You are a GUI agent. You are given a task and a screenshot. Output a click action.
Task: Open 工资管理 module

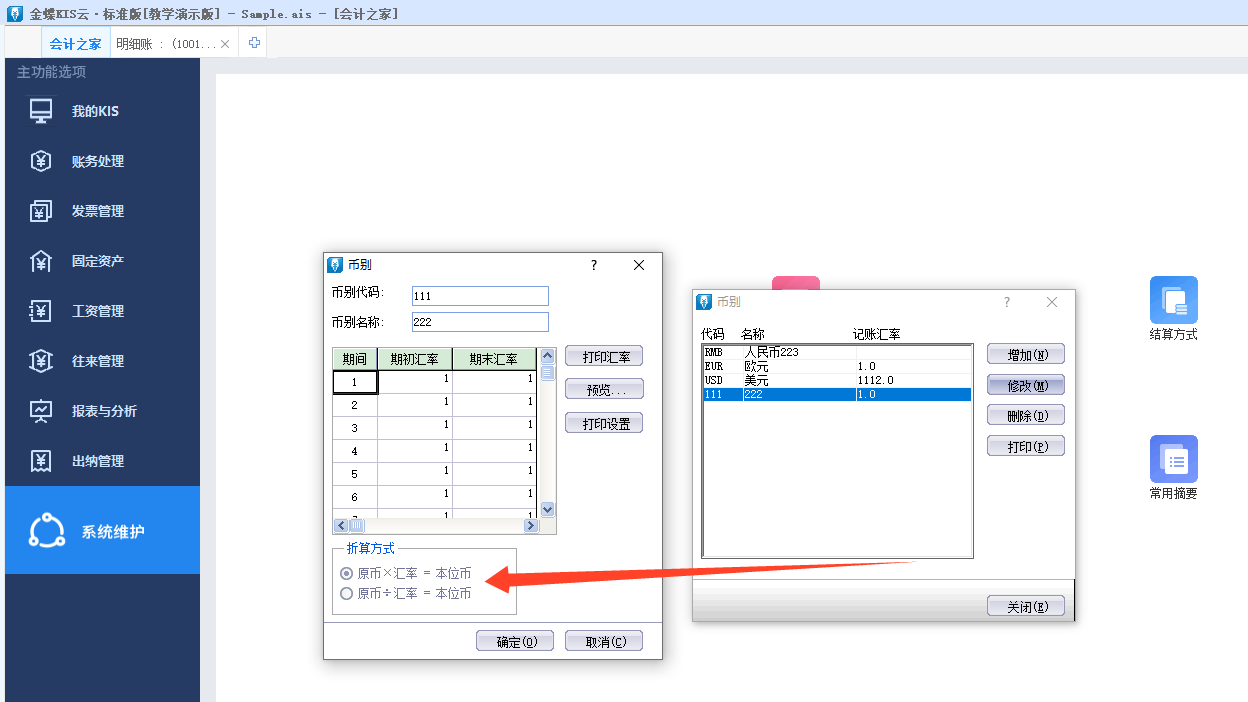(x=97, y=311)
